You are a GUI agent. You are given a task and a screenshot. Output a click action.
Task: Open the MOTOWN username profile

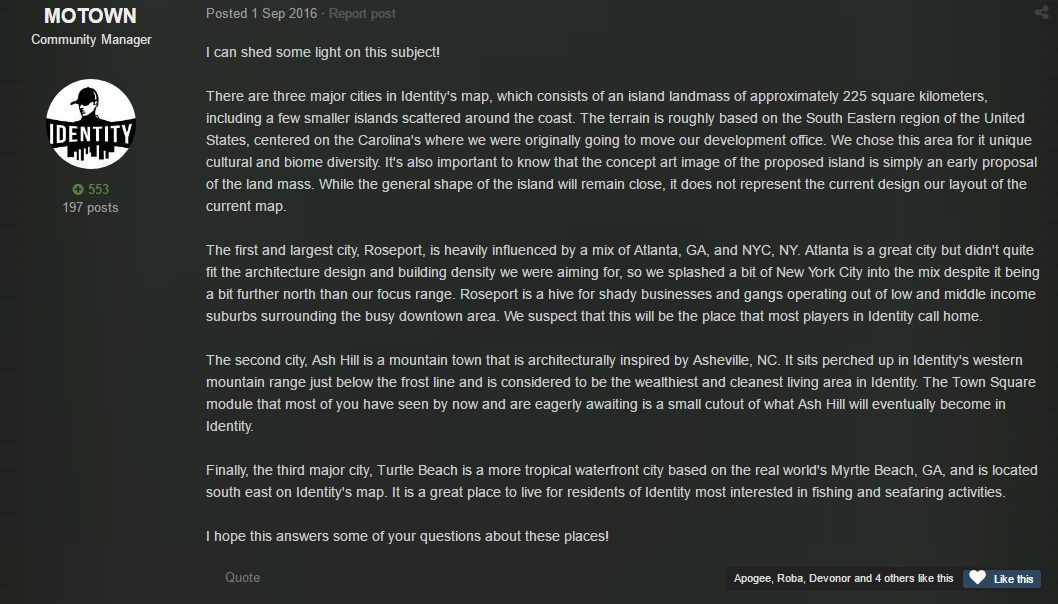90,16
